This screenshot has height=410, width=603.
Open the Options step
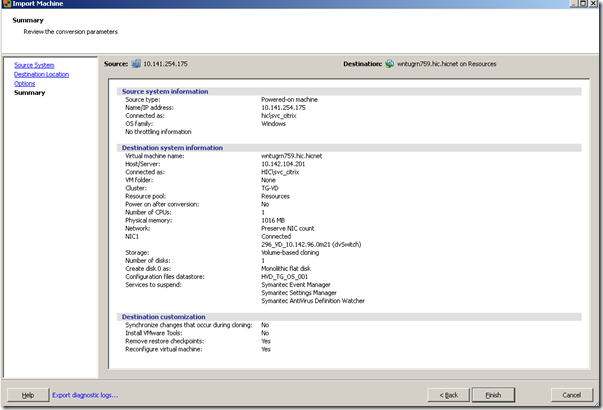pos(24,84)
